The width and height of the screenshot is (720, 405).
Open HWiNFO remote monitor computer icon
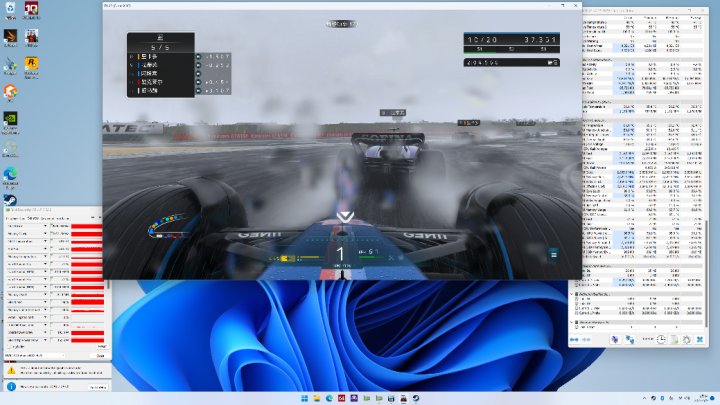(x=614, y=339)
